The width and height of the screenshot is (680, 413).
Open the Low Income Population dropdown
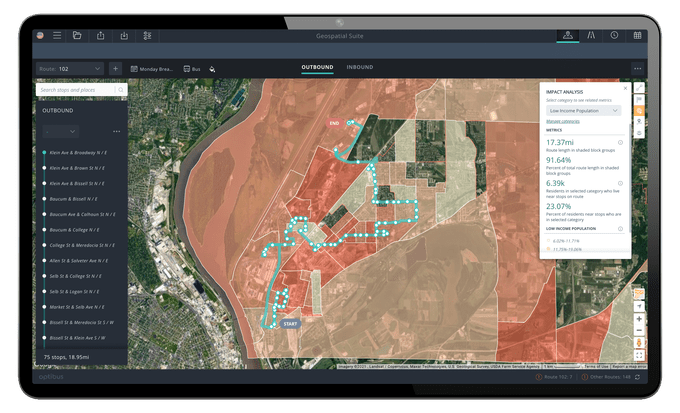(x=583, y=110)
